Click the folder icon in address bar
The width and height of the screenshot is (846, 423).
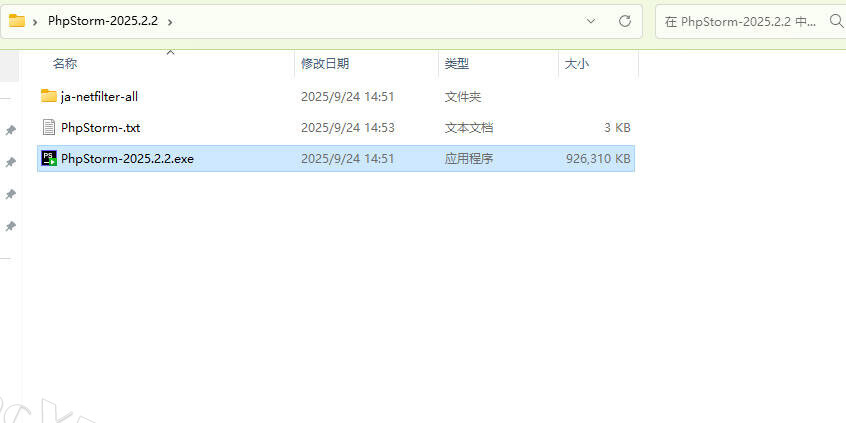(17, 20)
